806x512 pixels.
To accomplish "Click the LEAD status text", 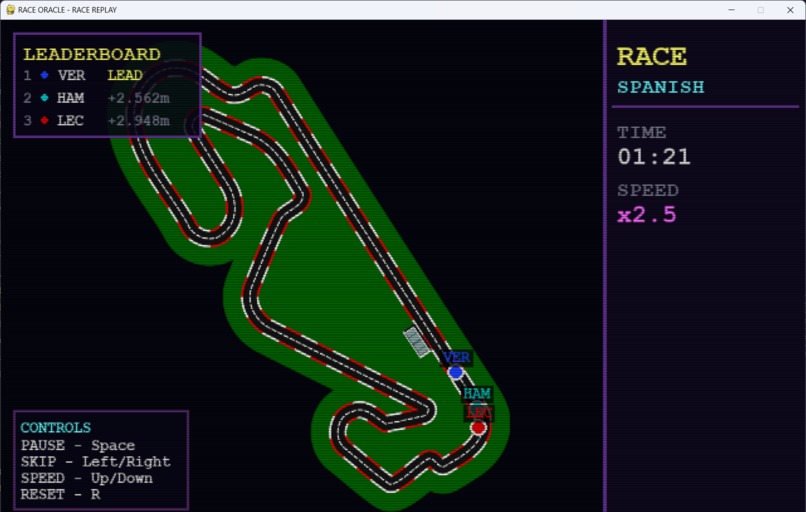I will [125, 76].
